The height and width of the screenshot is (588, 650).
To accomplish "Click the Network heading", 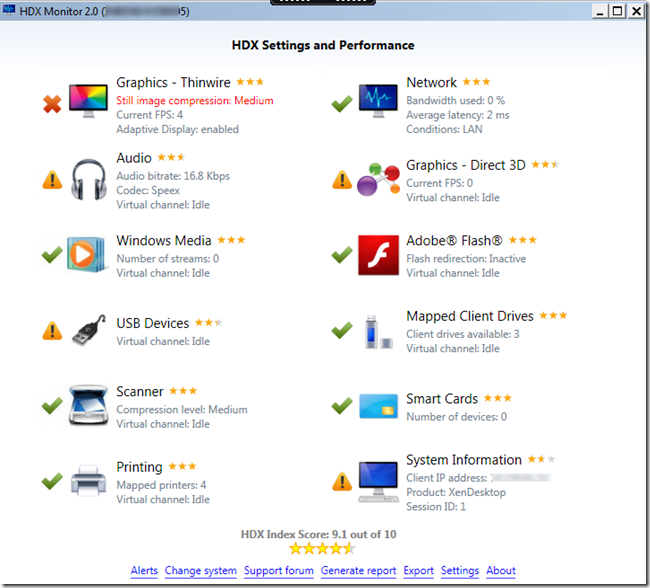I will (432, 82).
